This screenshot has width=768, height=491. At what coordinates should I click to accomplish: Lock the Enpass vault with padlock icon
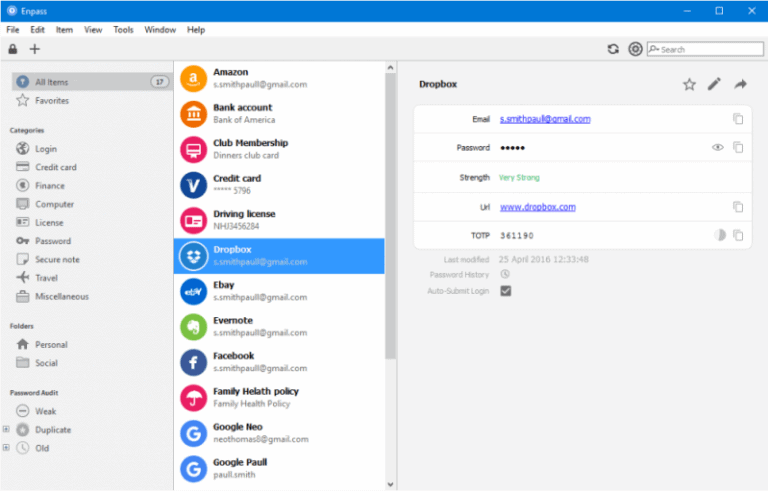(13, 49)
